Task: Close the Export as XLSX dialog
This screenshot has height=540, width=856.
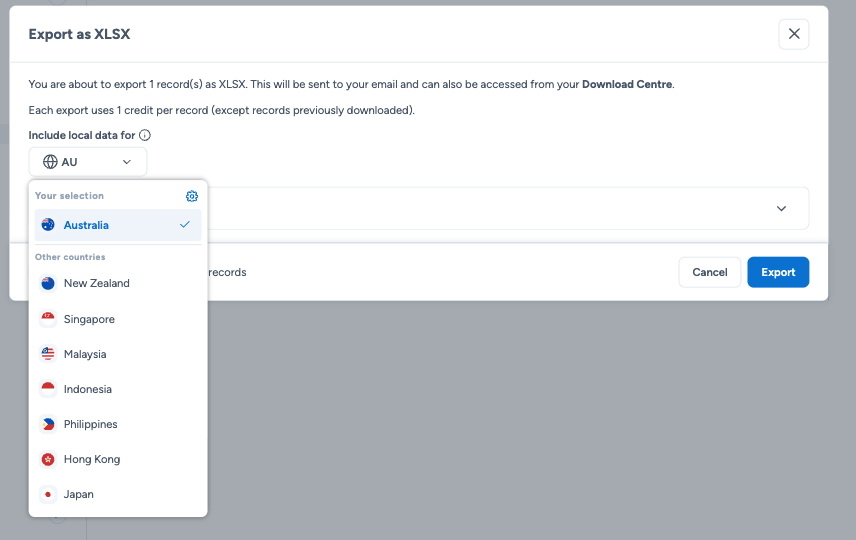Action: 793,34
